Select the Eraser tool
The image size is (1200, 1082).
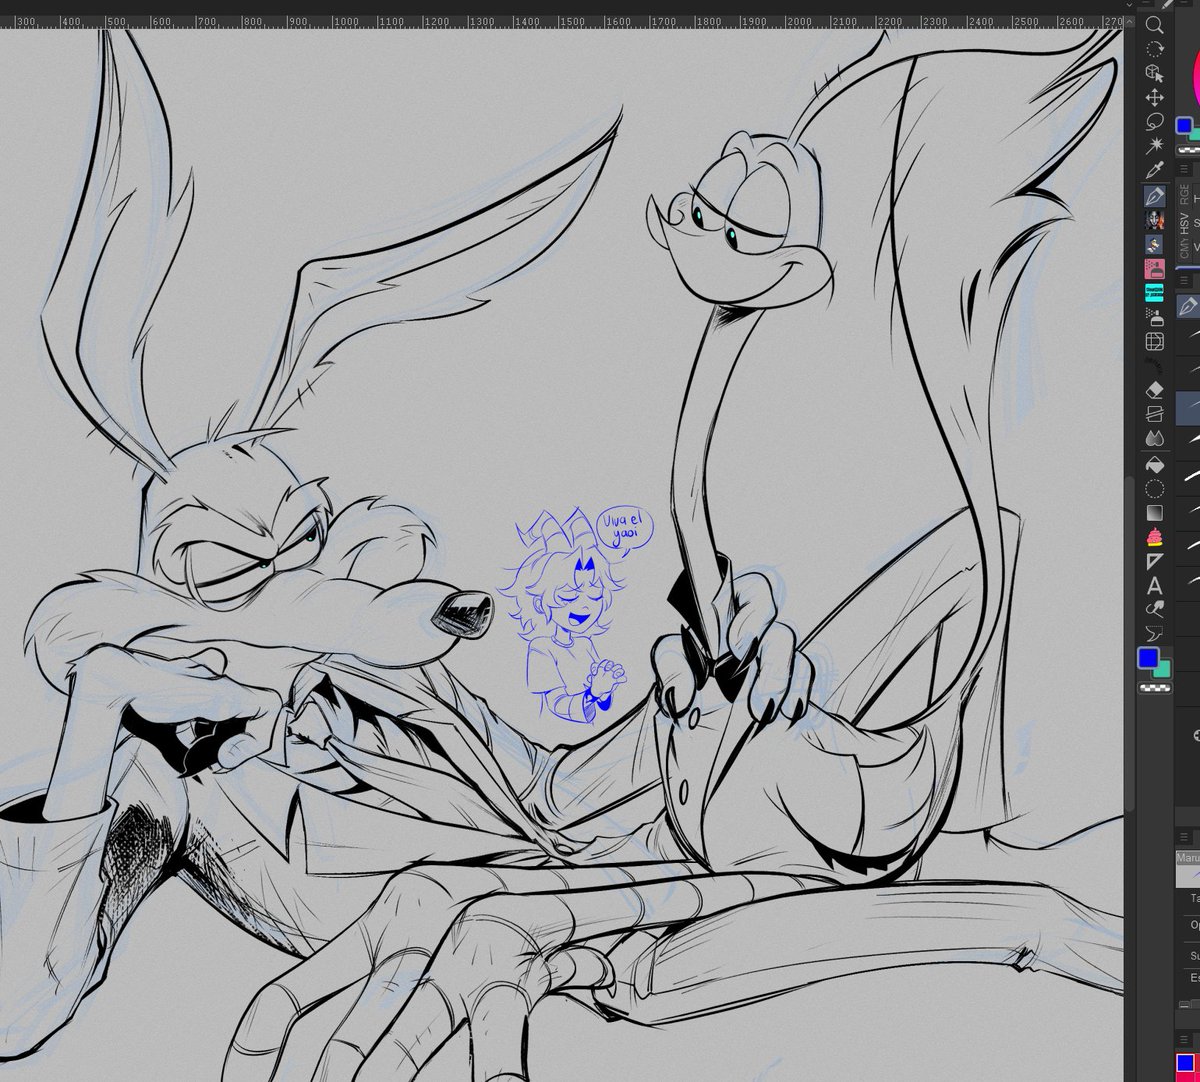[1155, 389]
